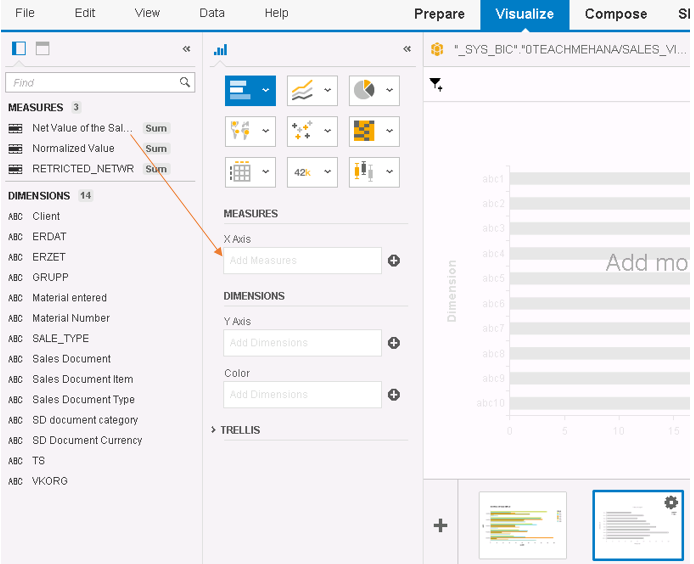Select the crosstab table chart icon
694x564 pixels.
pos(240,172)
